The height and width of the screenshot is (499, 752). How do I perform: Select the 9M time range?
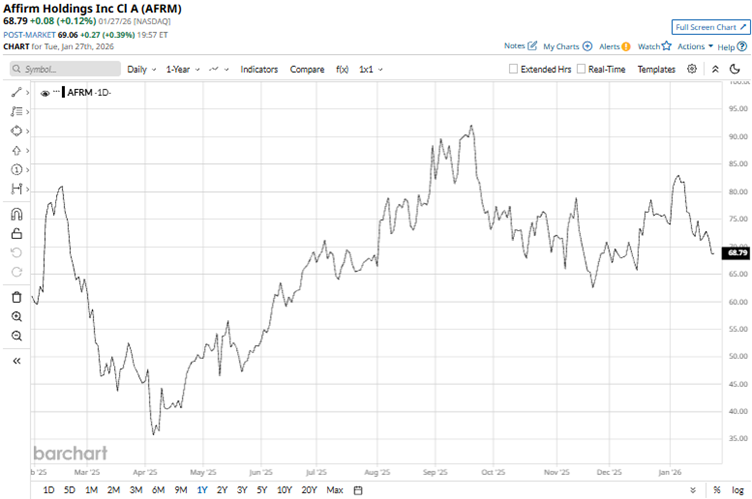point(180,490)
